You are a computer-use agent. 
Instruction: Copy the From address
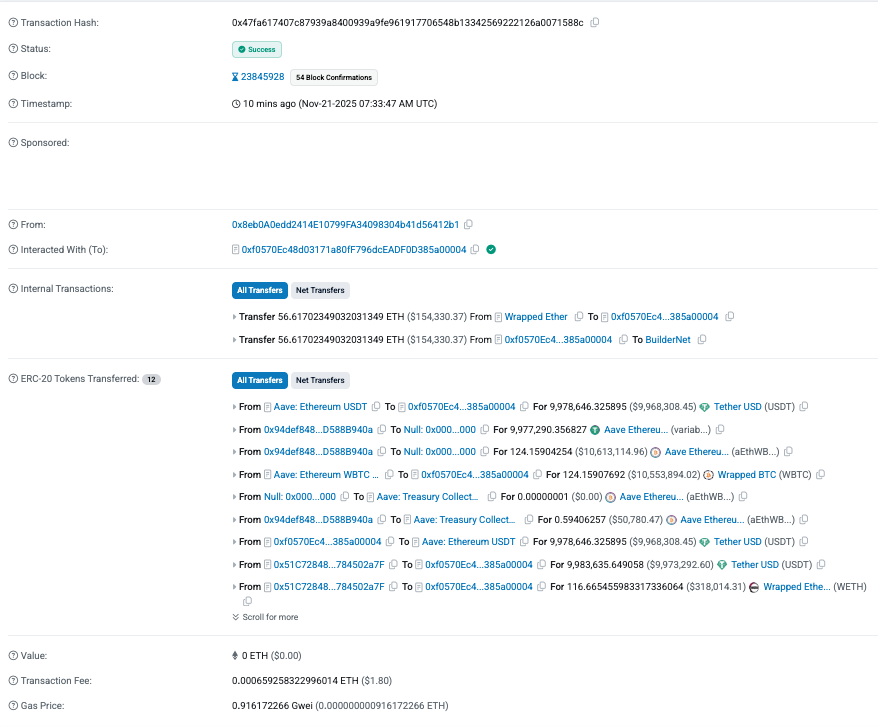[468, 224]
